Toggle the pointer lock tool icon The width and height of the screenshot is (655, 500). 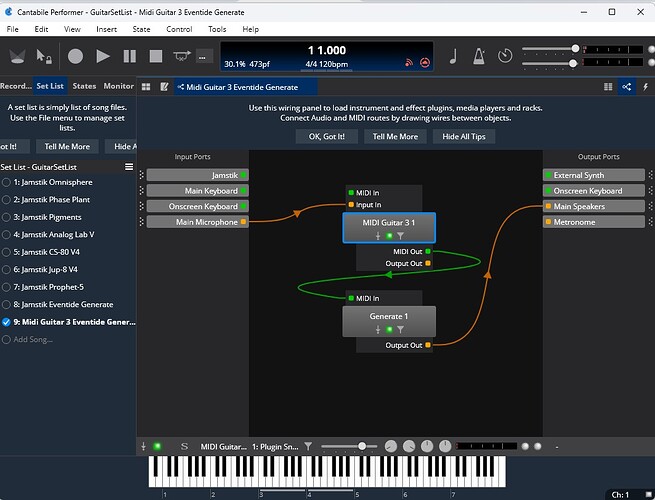point(43,56)
